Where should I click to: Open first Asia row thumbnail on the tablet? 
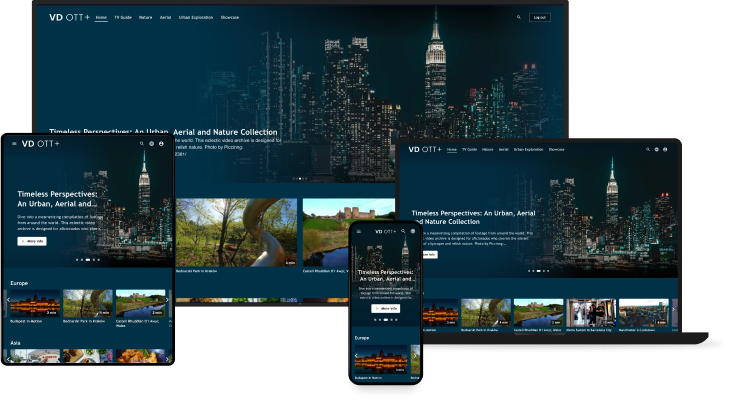(35, 356)
